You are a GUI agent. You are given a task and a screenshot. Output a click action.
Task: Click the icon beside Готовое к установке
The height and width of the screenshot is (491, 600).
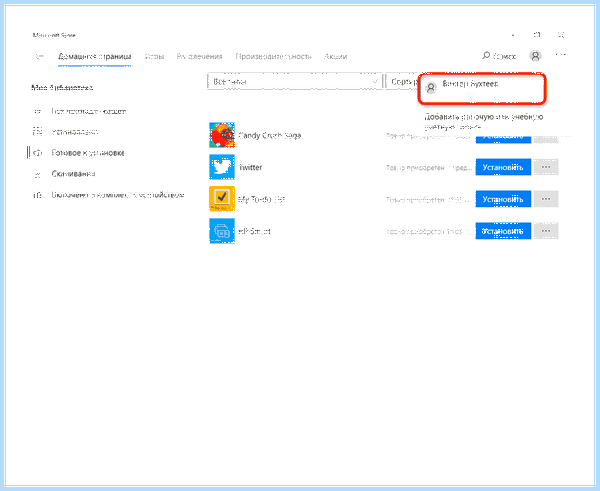tap(38, 153)
